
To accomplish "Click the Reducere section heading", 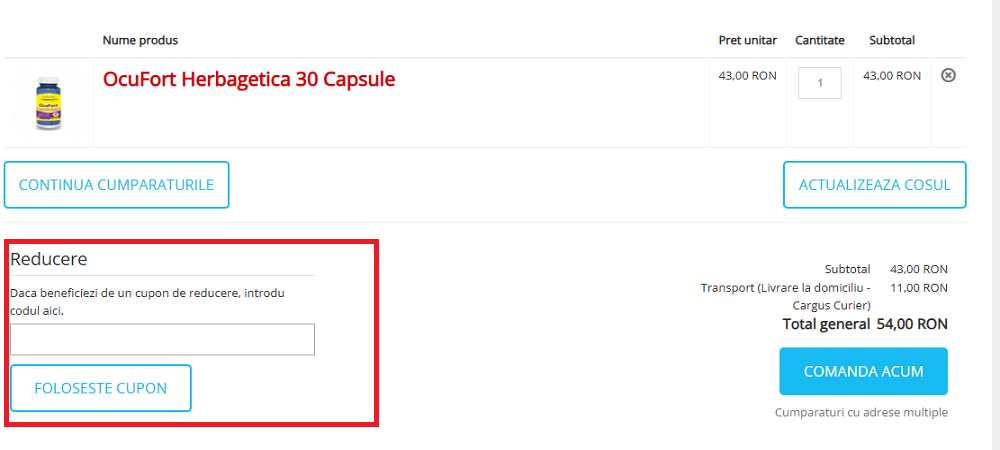I will coord(49,259).
